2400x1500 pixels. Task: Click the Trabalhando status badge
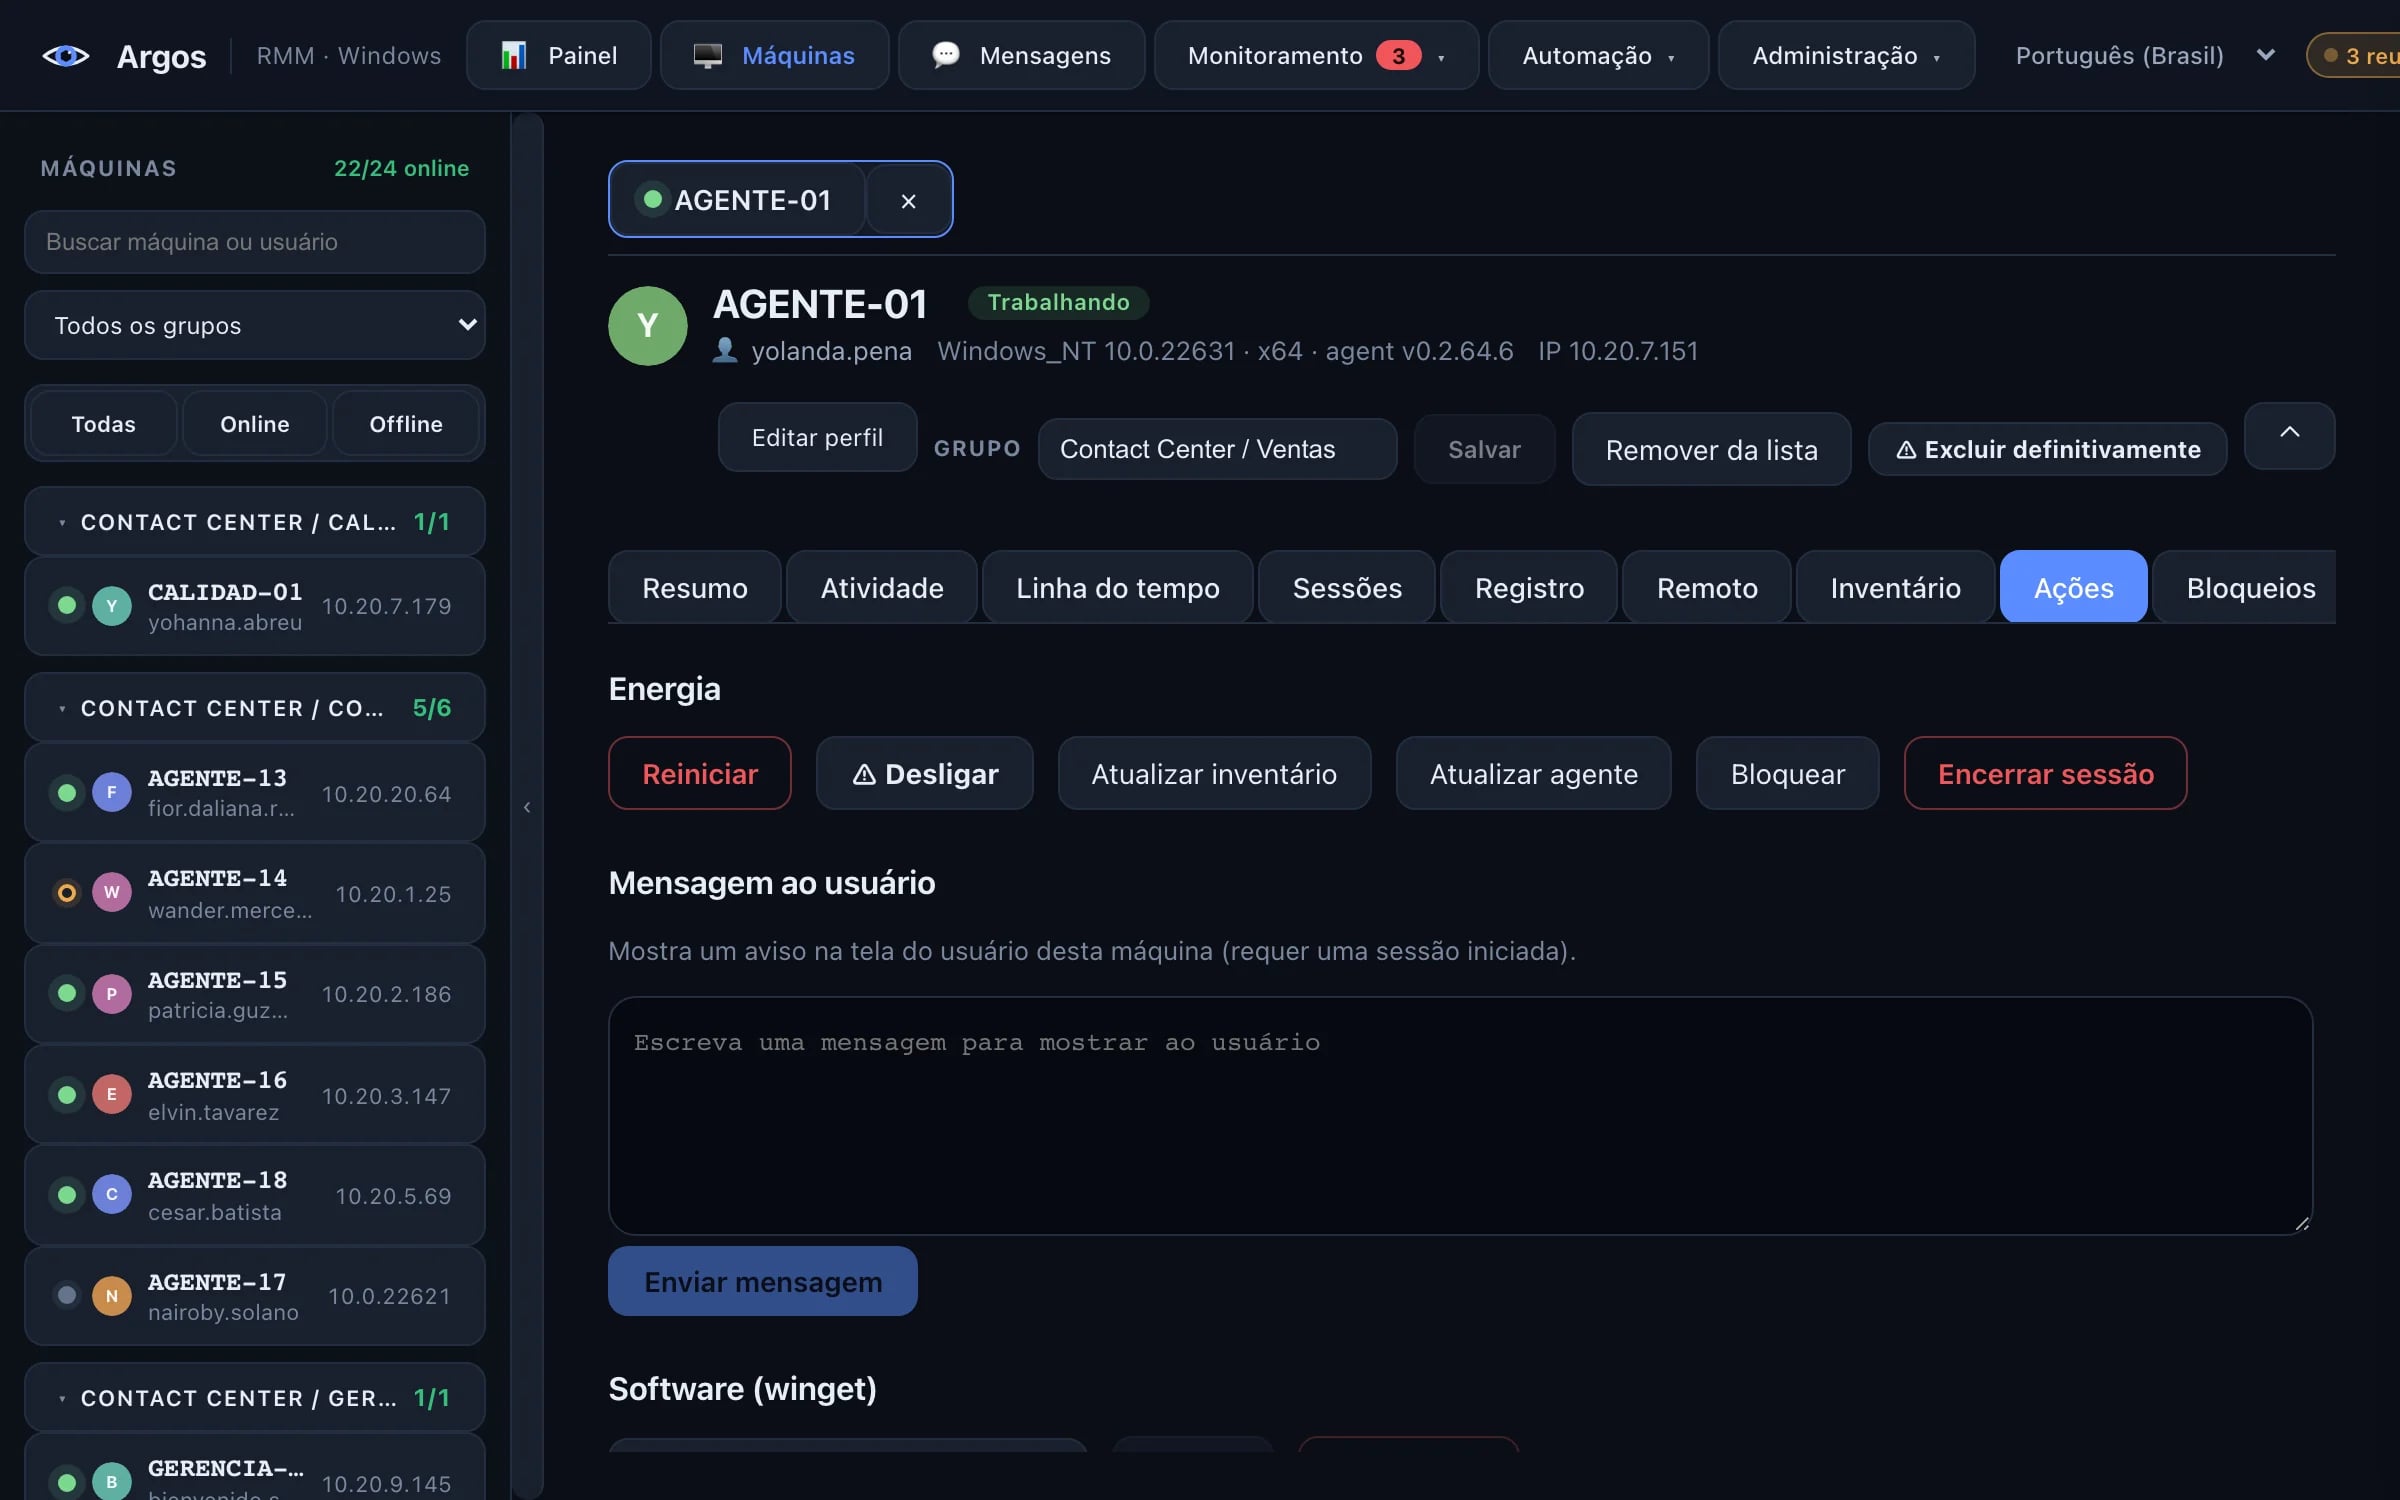(x=1058, y=302)
